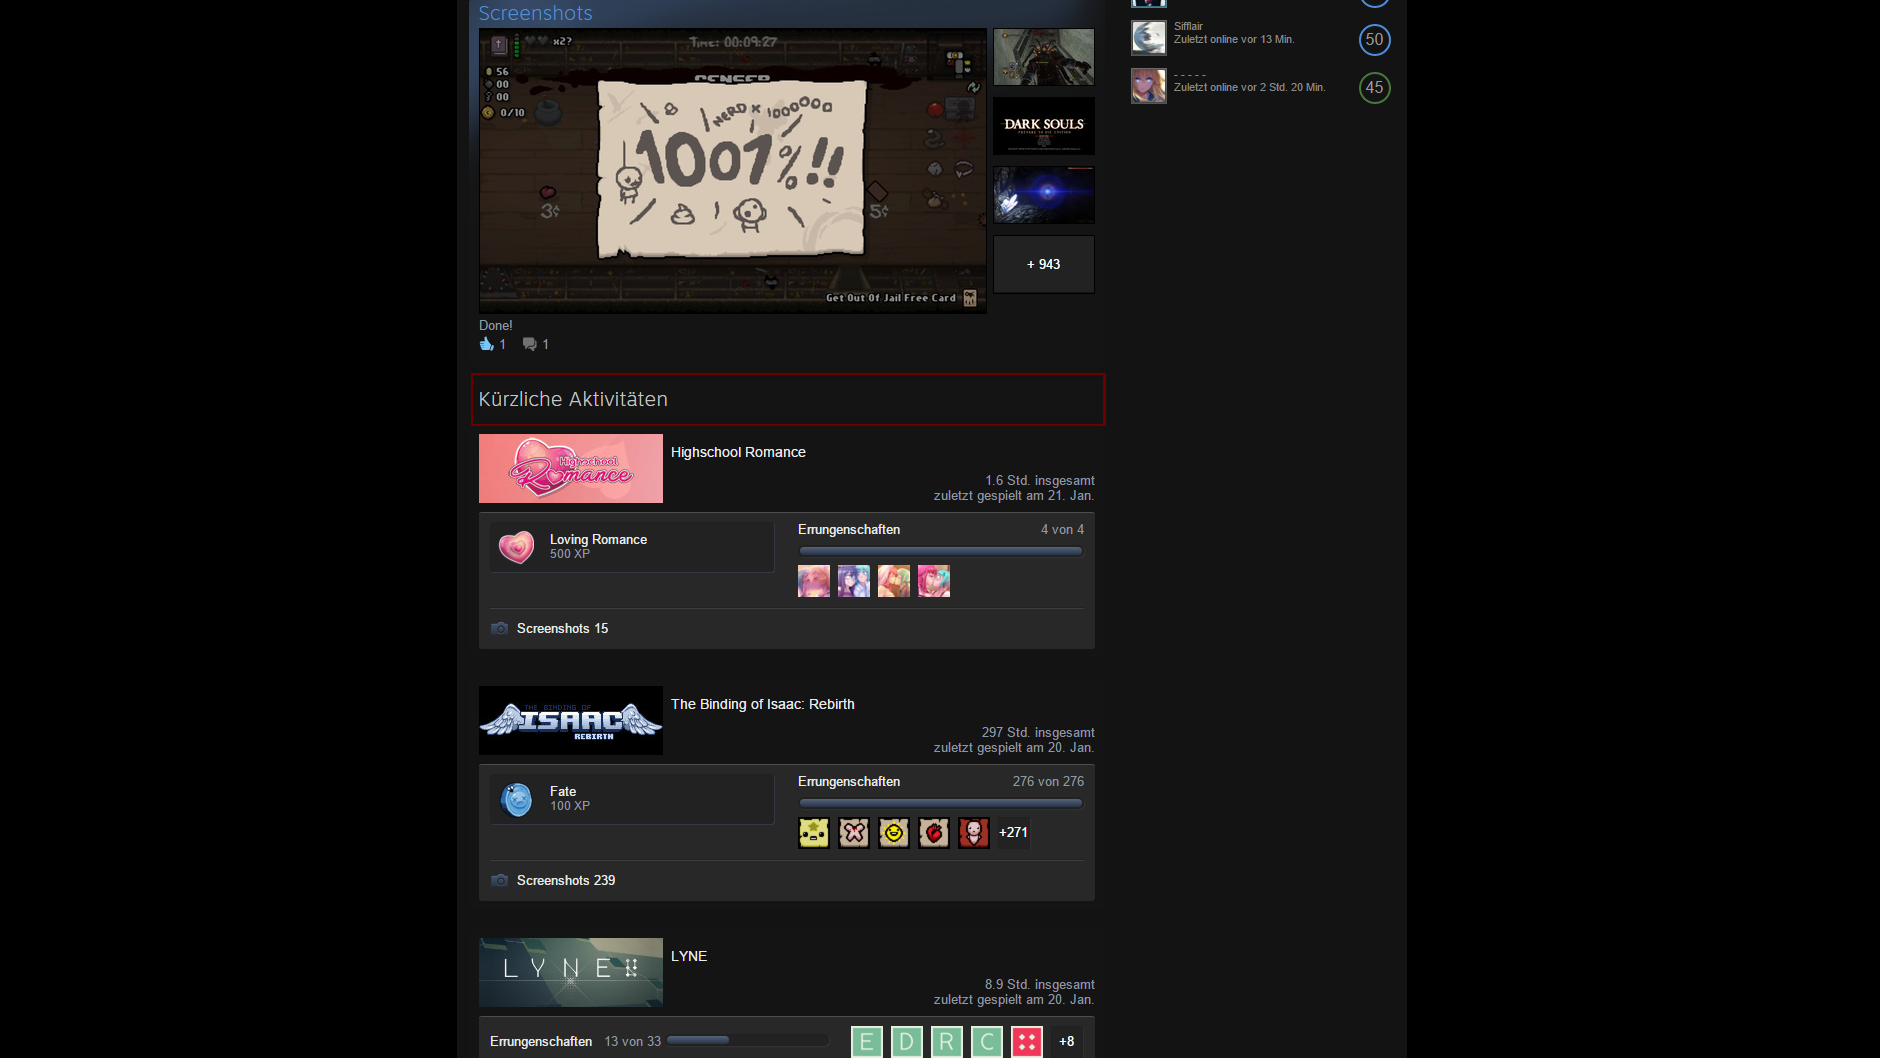Go to the Highschool Romance title link
1880x1058 pixels.
[738, 452]
